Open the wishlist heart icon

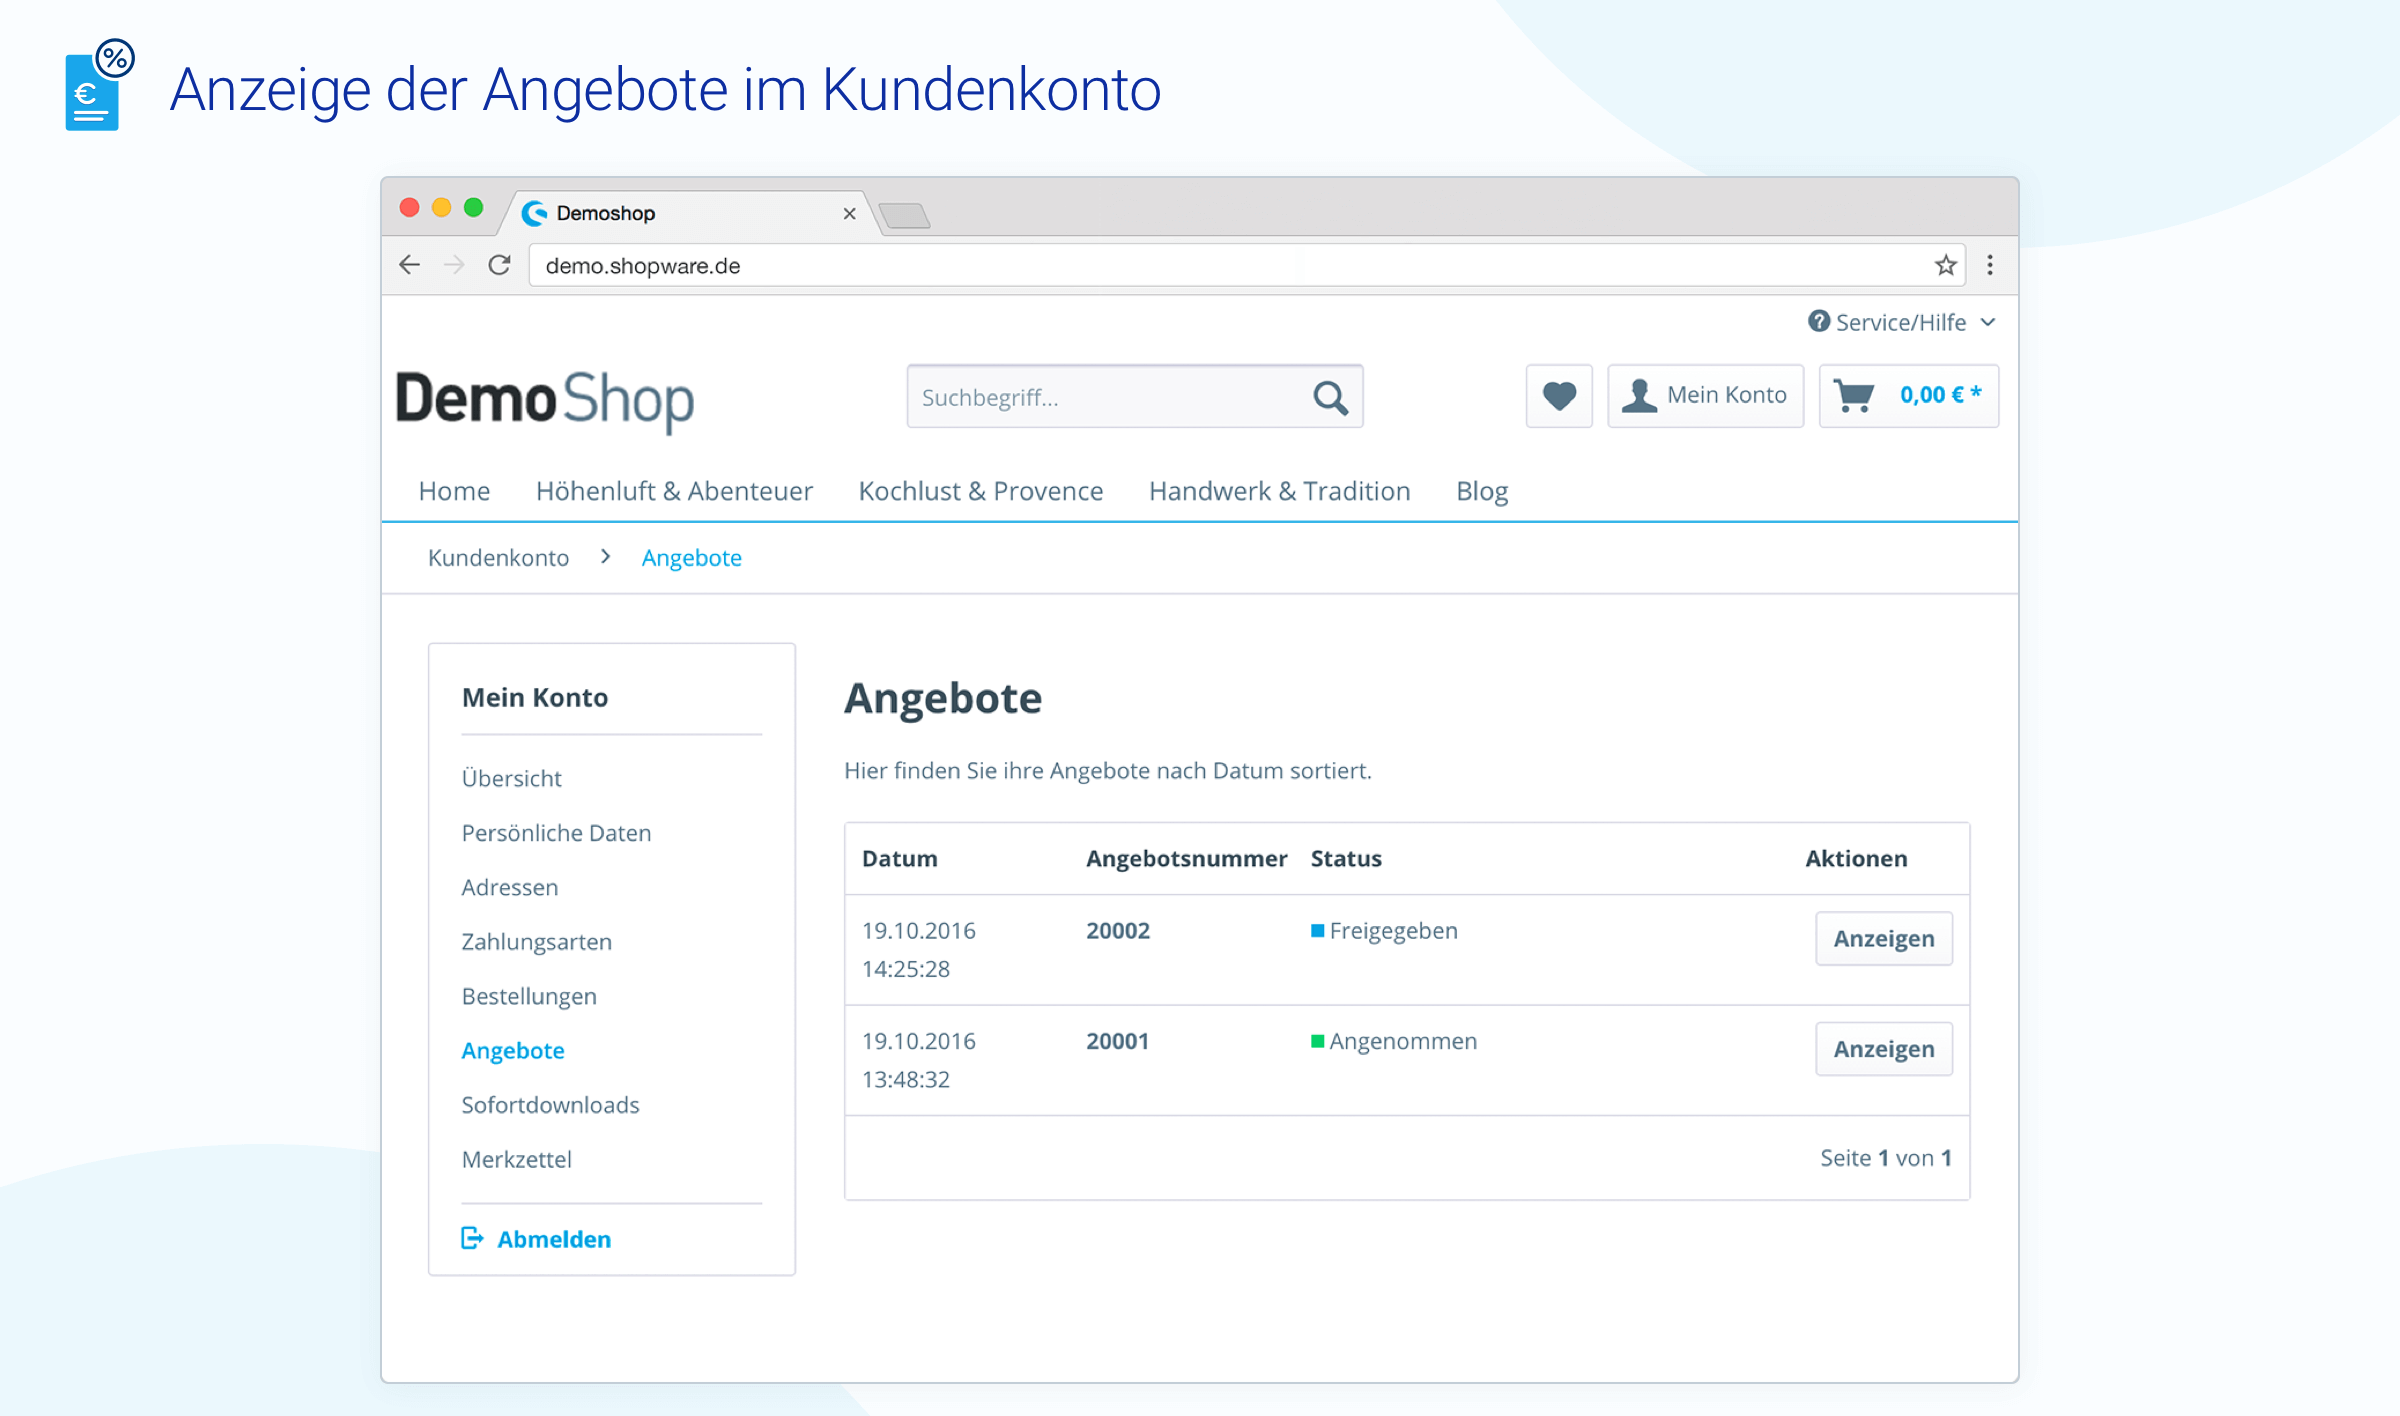[x=1559, y=396]
